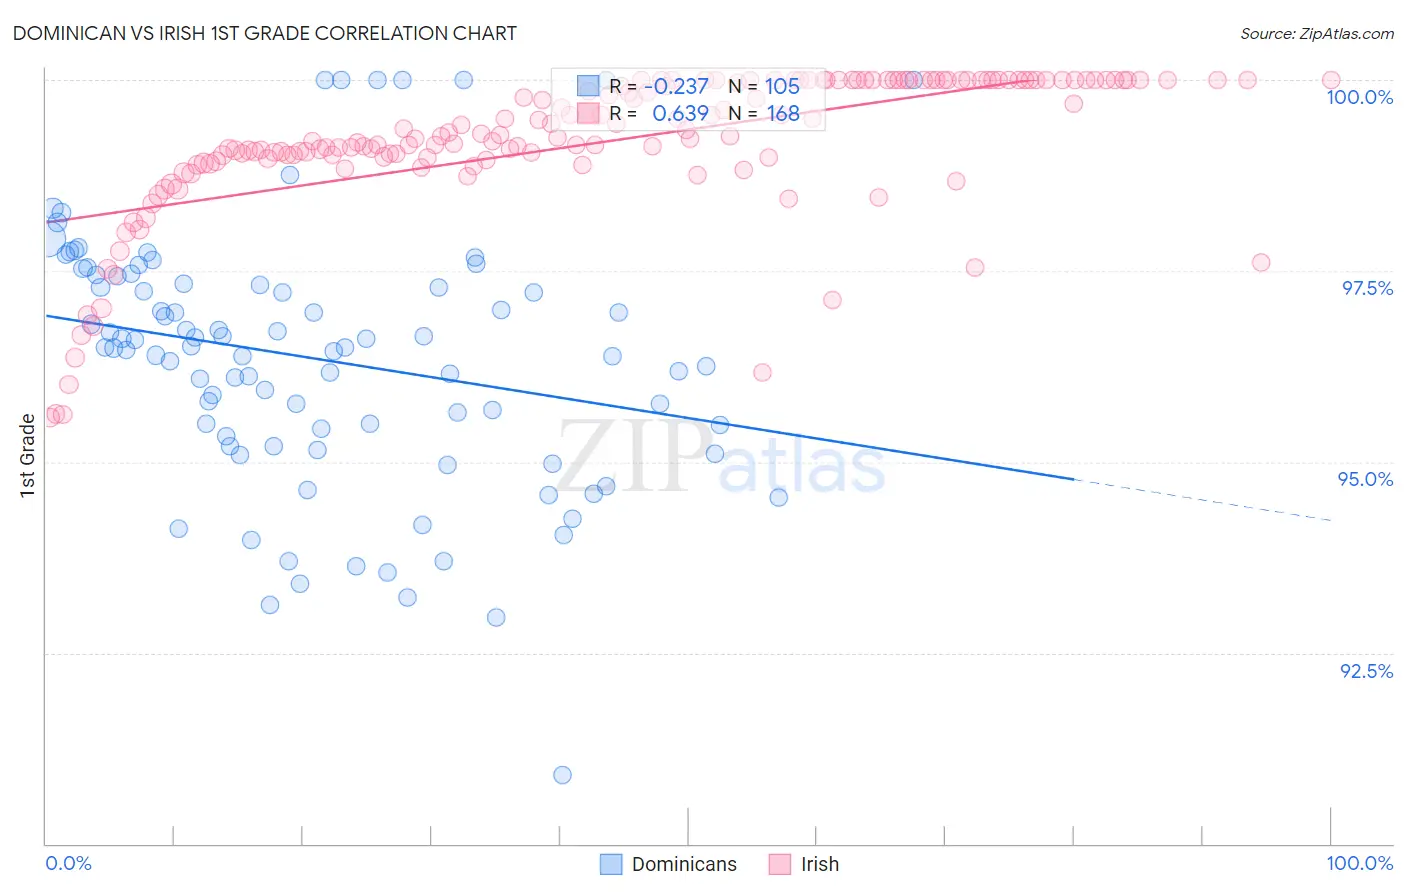This screenshot has width=1406, height=892.
Task: Click the 0.0% x-axis label
Action: 69,863
